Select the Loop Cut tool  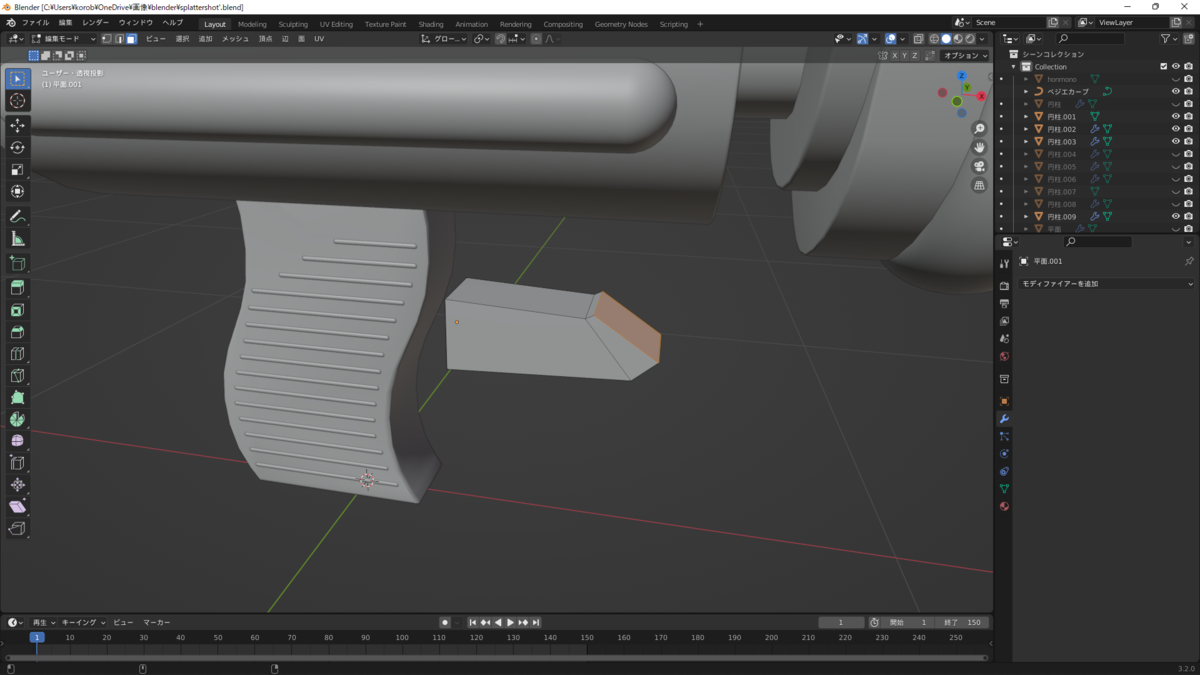17,354
